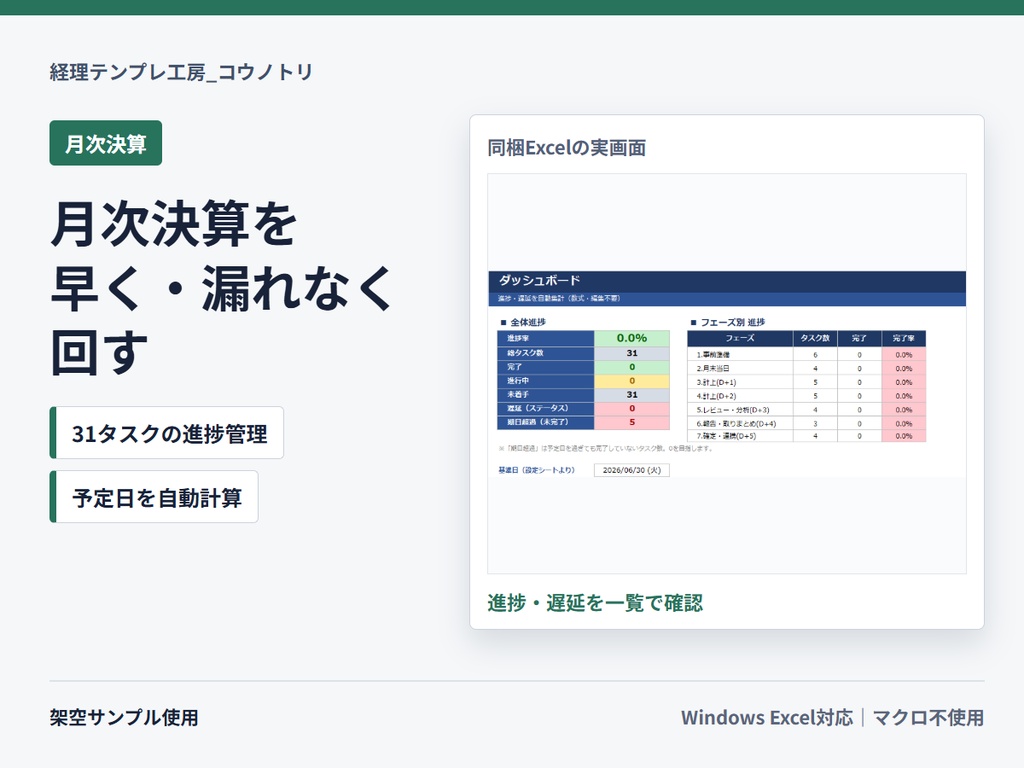
Task: Click the フェーズ column header
Action: coord(740,338)
